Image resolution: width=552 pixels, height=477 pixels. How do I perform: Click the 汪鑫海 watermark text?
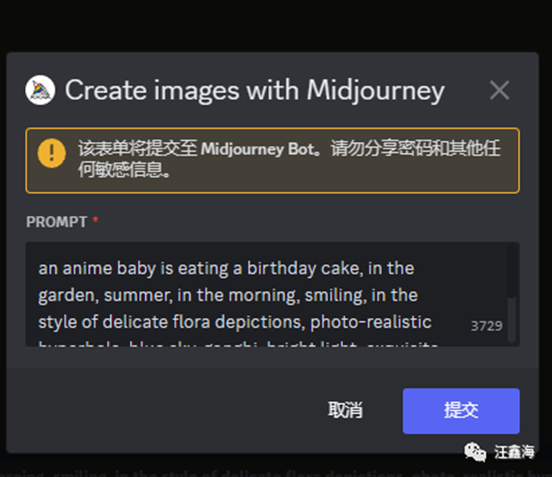[514, 452]
